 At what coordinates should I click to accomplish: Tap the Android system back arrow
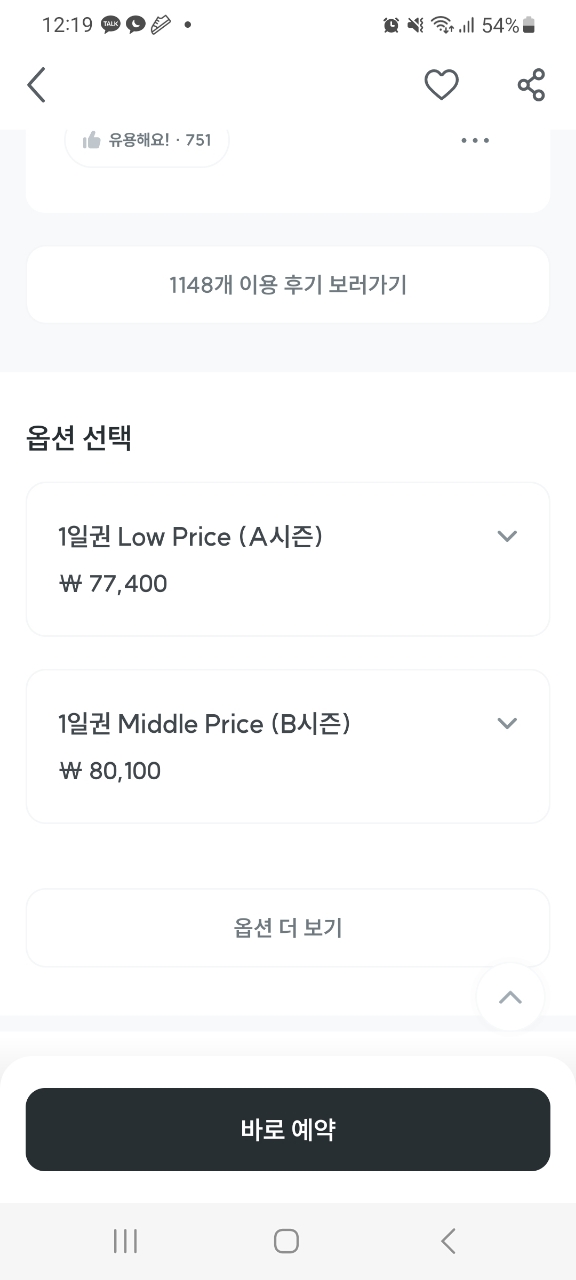(x=448, y=1241)
